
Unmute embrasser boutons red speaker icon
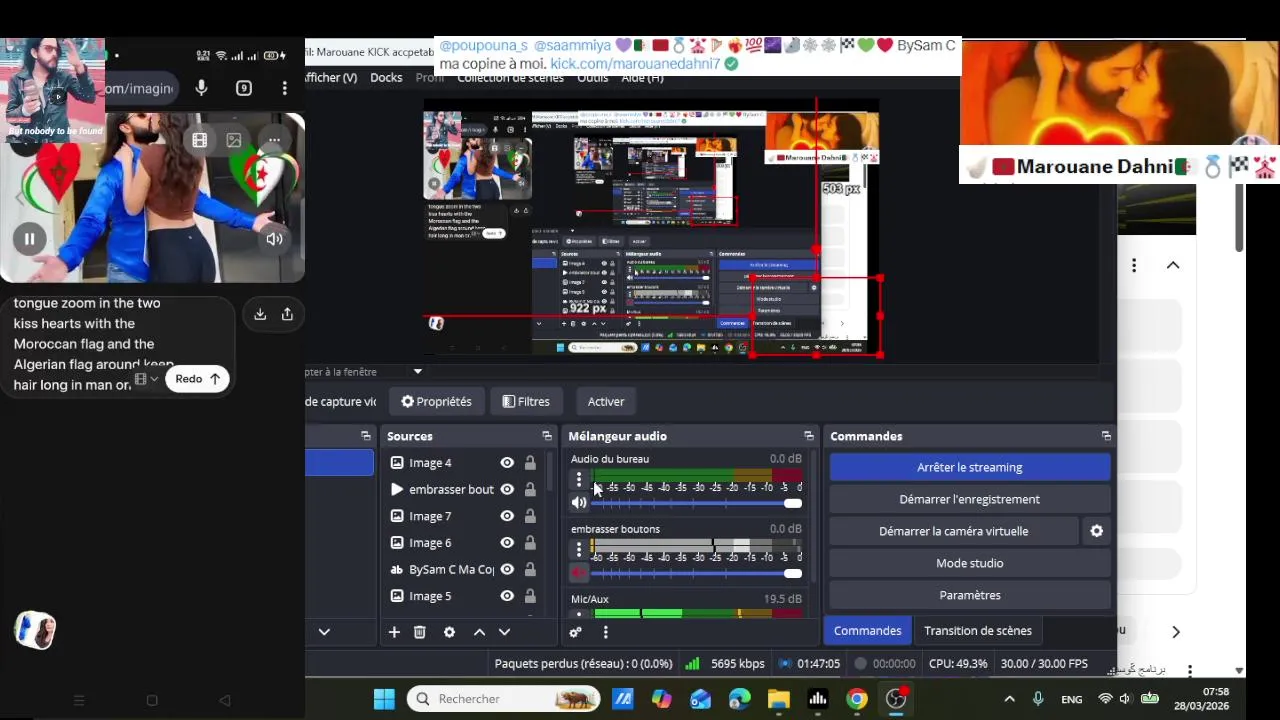[x=579, y=573]
